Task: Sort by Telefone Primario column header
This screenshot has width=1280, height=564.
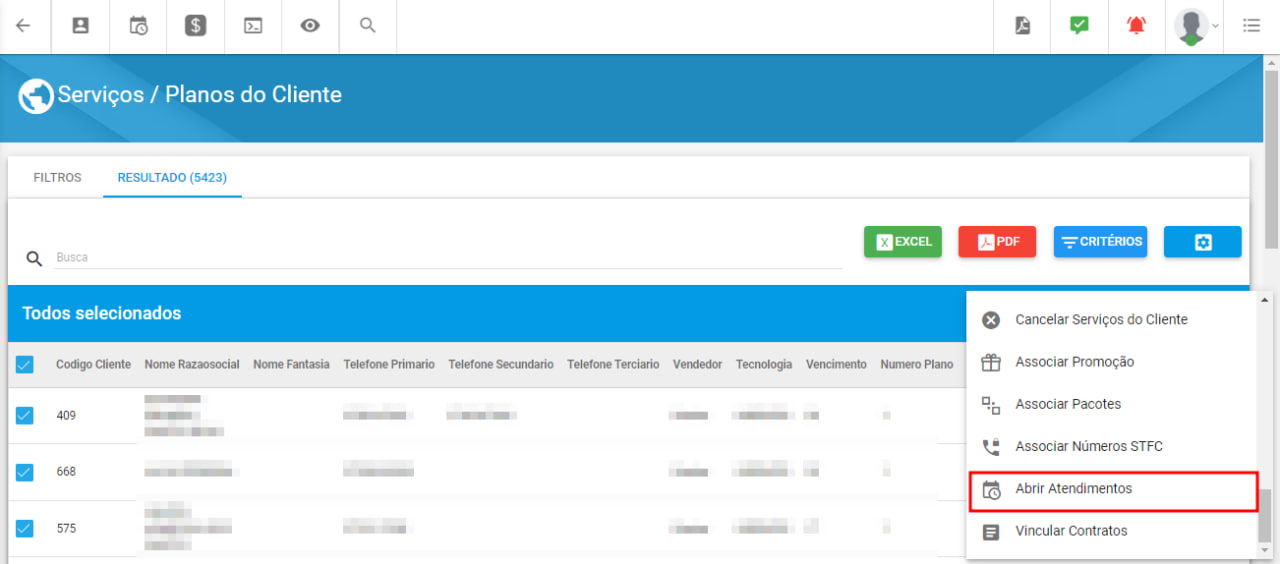Action: (389, 365)
